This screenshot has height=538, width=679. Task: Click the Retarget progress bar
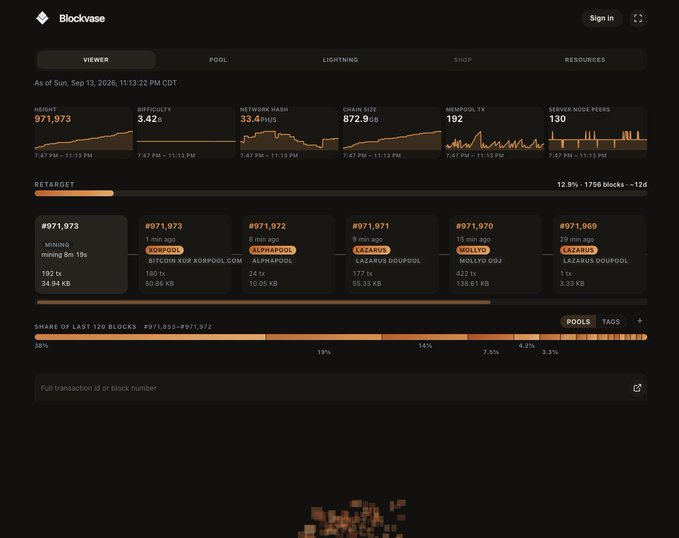pyautogui.click(x=341, y=193)
